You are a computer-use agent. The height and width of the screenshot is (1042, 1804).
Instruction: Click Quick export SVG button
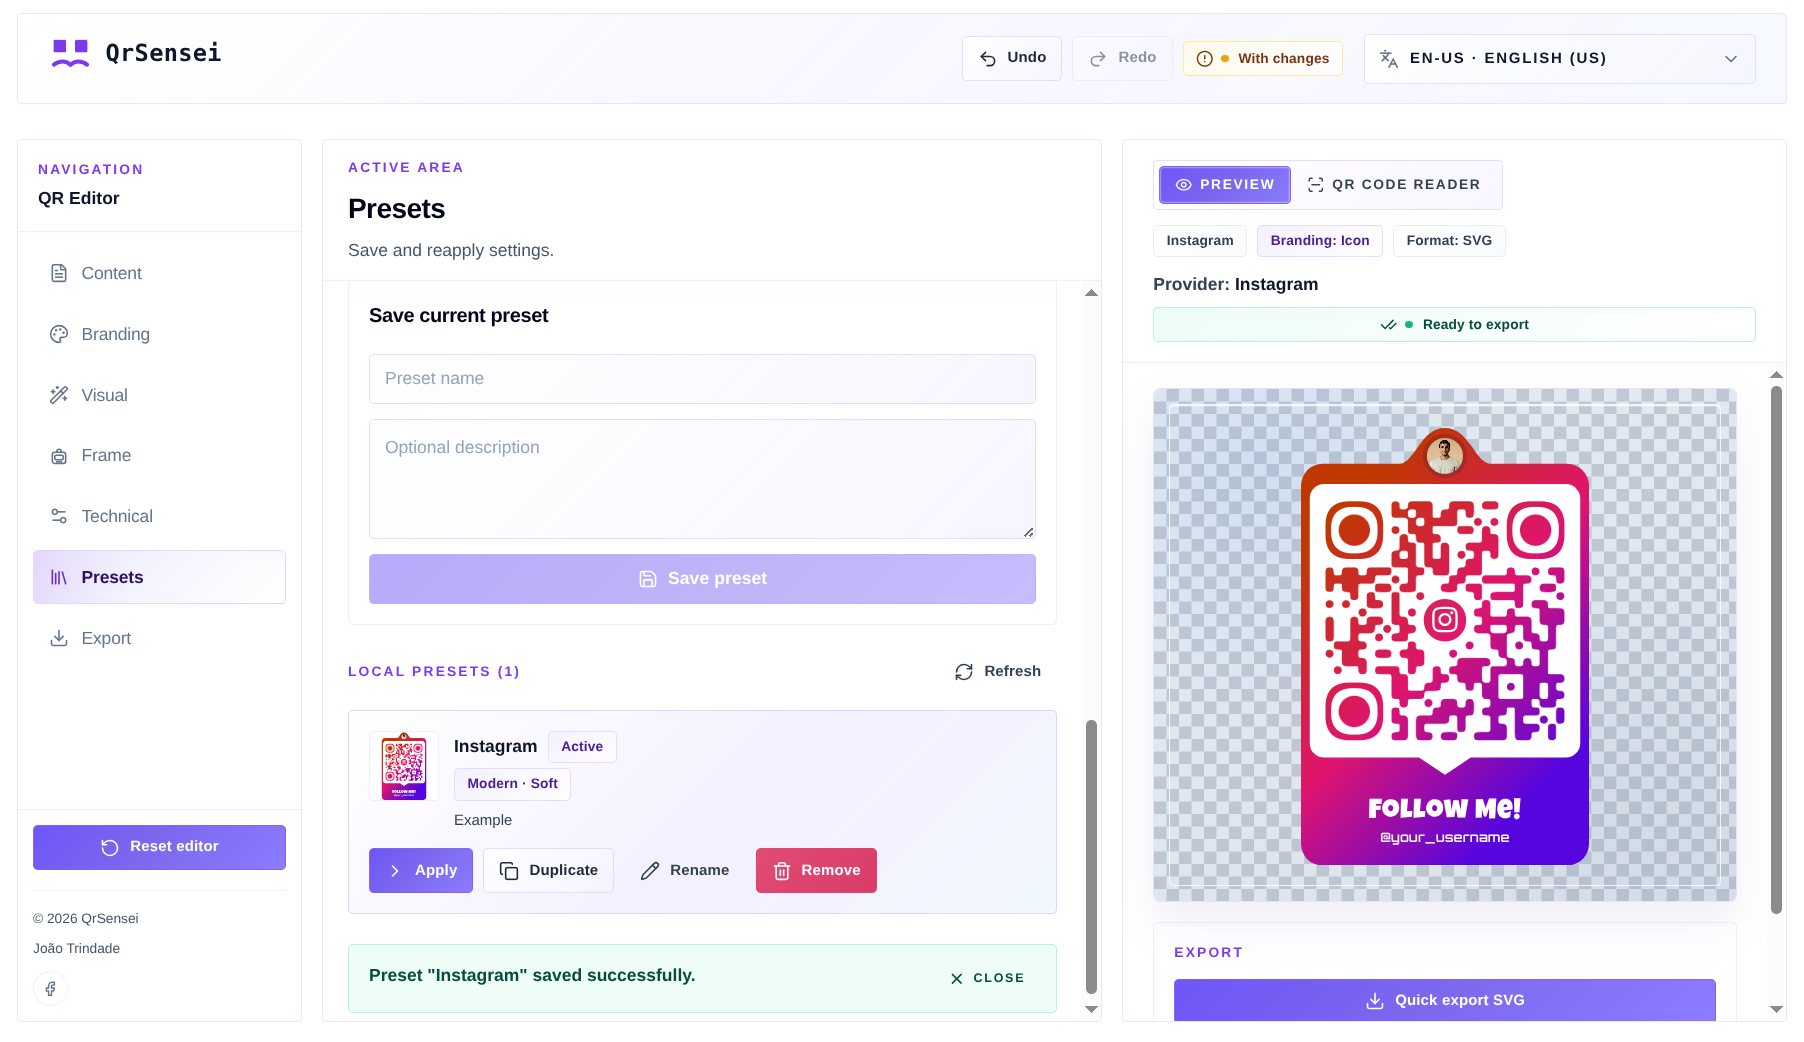coord(1445,1001)
